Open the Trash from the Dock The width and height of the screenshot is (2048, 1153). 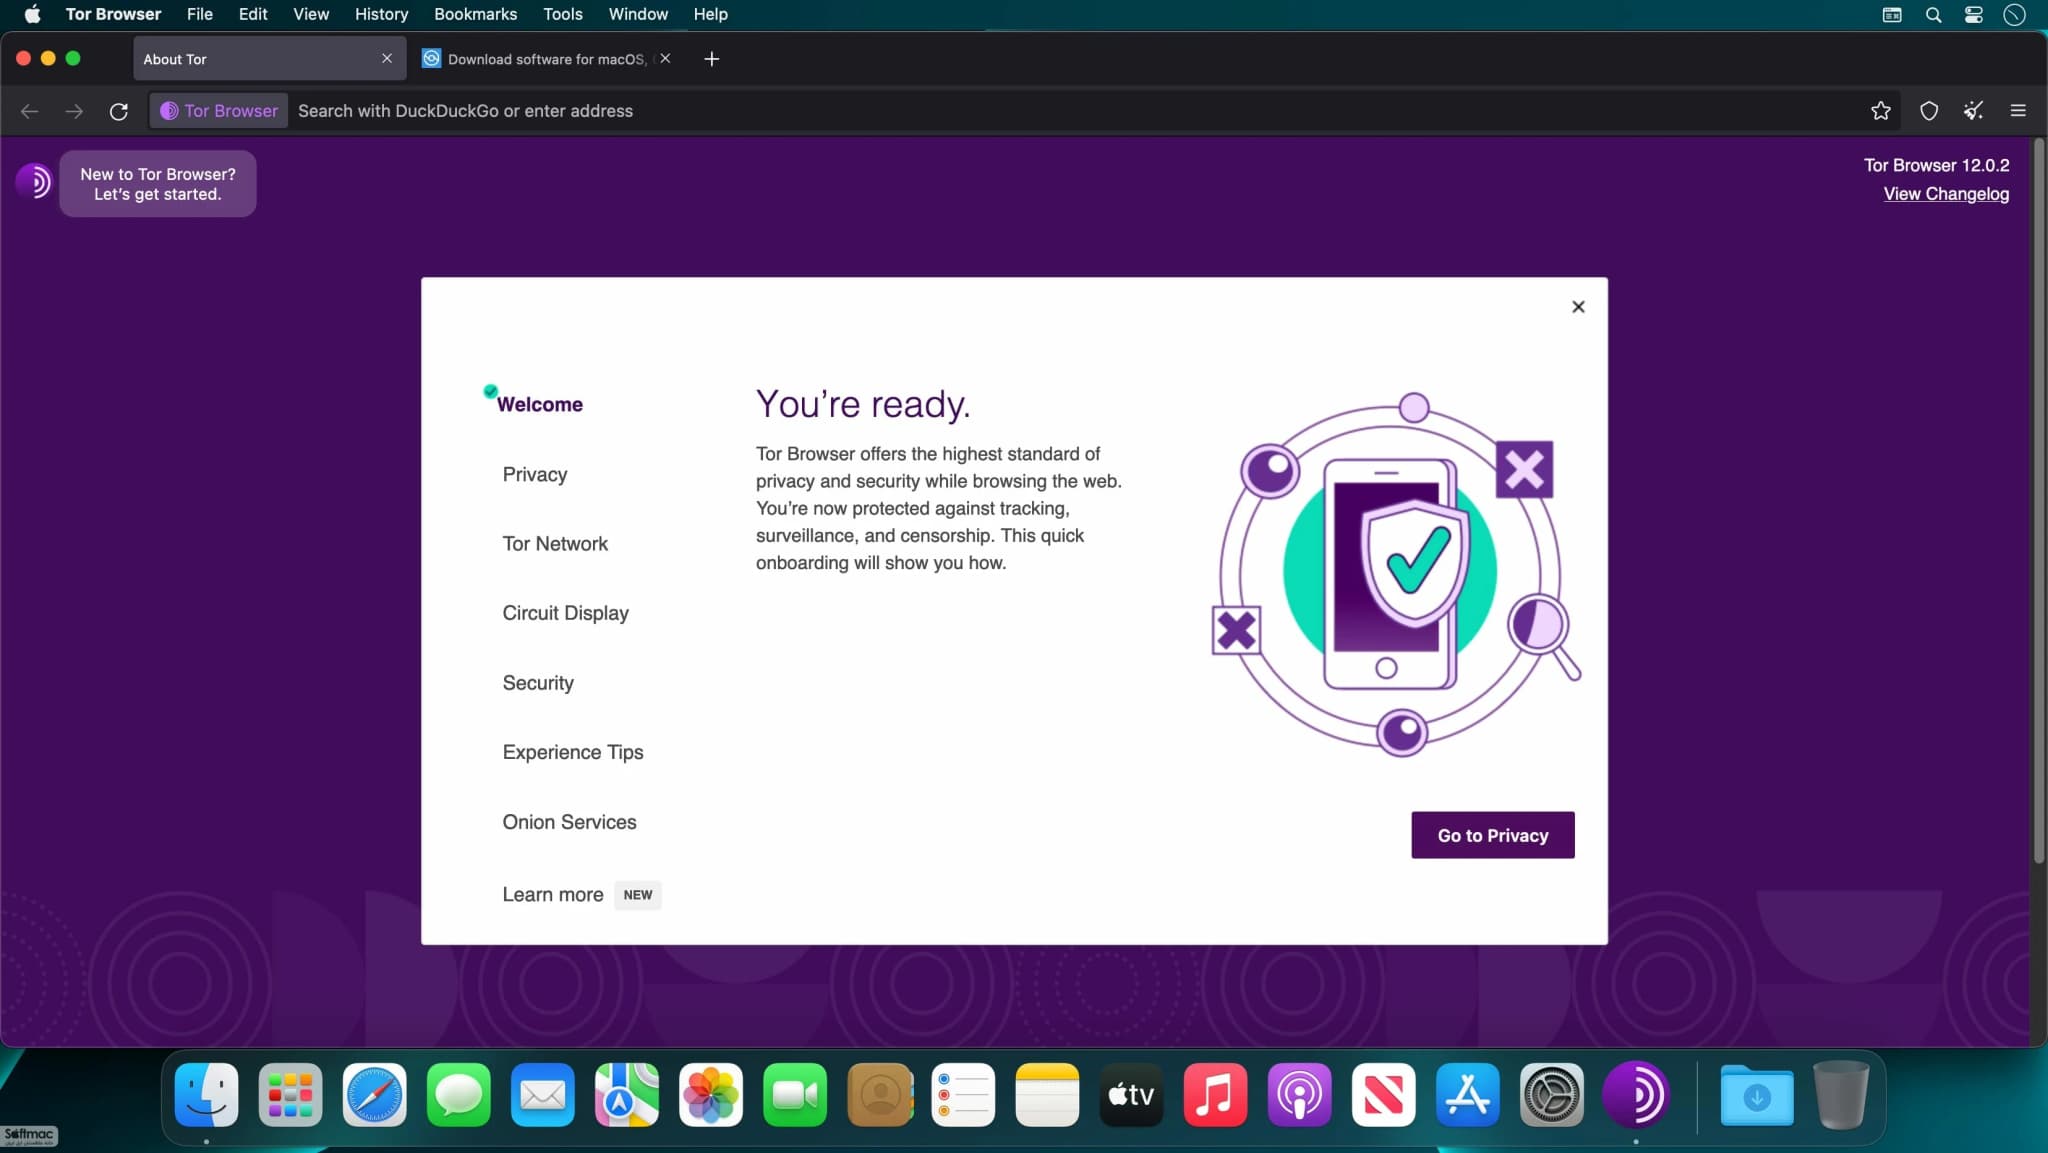click(1840, 1095)
